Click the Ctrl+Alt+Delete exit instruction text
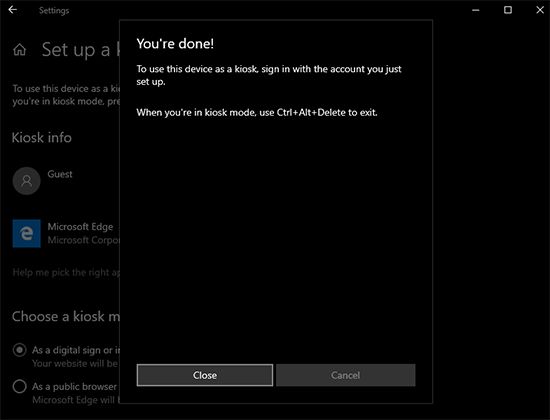The height and width of the screenshot is (420, 550). 257,113
